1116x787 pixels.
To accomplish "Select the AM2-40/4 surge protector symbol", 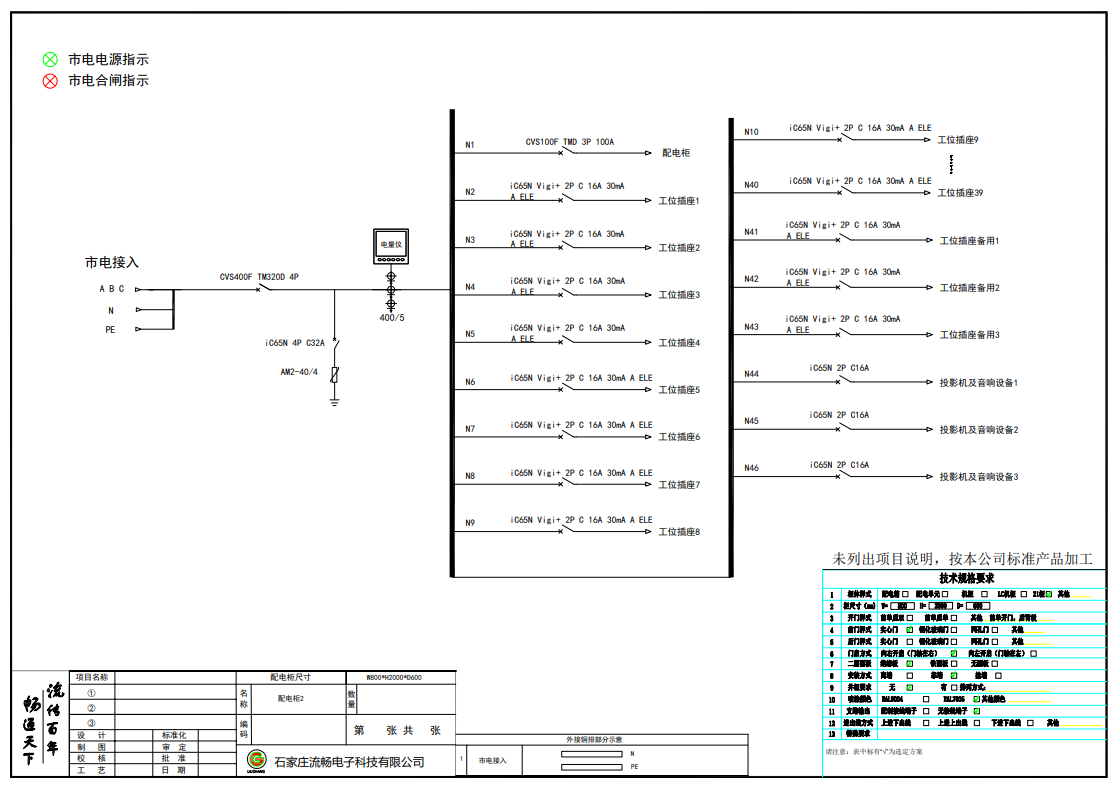I will [x=335, y=374].
